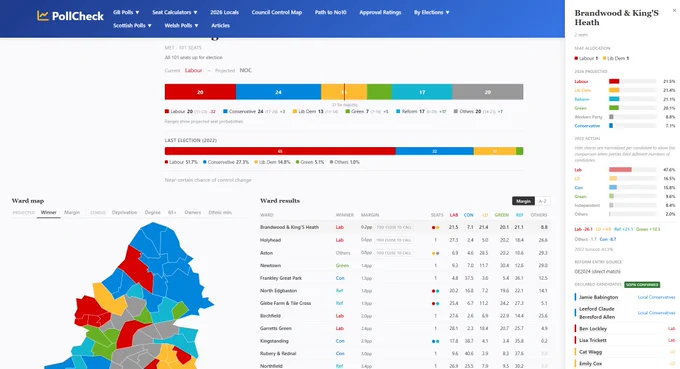Viewport: 680px width, 369px height.
Task: Expand the By Elections menu
Action: pyautogui.click(x=432, y=12)
